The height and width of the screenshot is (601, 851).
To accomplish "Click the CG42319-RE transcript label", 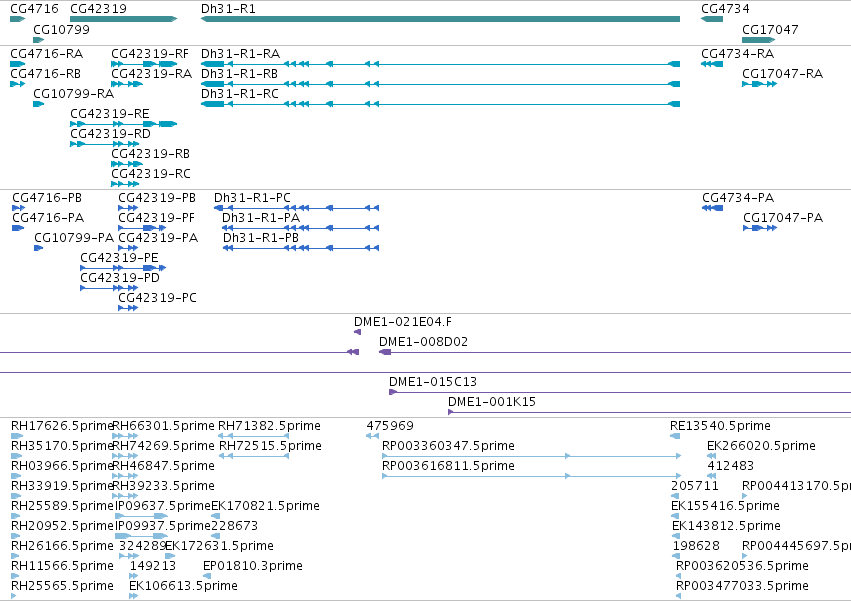I will 110,114.
